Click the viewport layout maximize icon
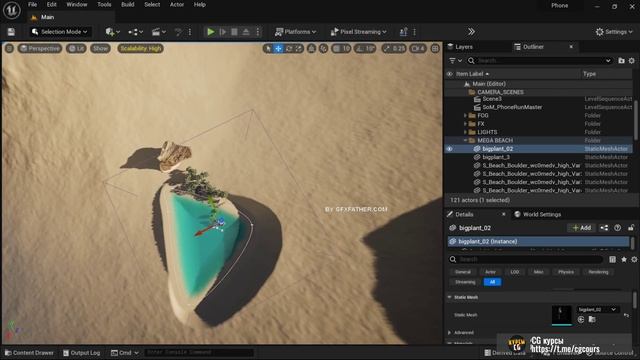Image resolution: width=640 pixels, height=360 pixels. [x=435, y=49]
